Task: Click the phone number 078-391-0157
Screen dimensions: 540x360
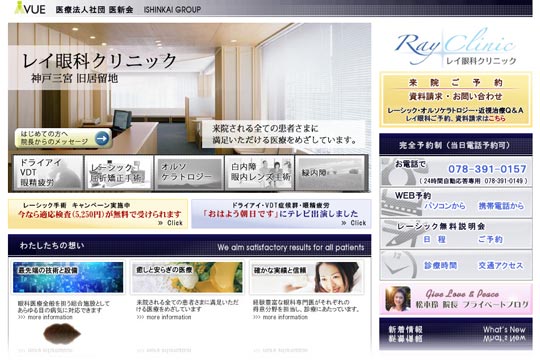Action: tap(487, 169)
